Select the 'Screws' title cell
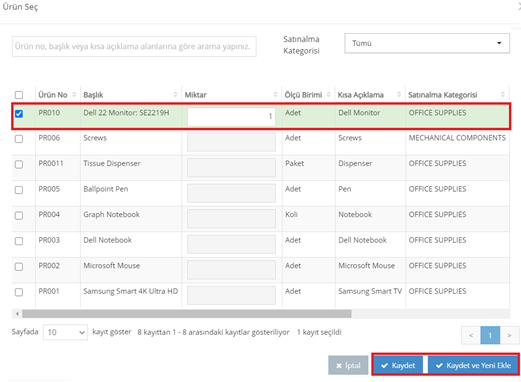This screenshot has height=382, width=521. pos(95,138)
